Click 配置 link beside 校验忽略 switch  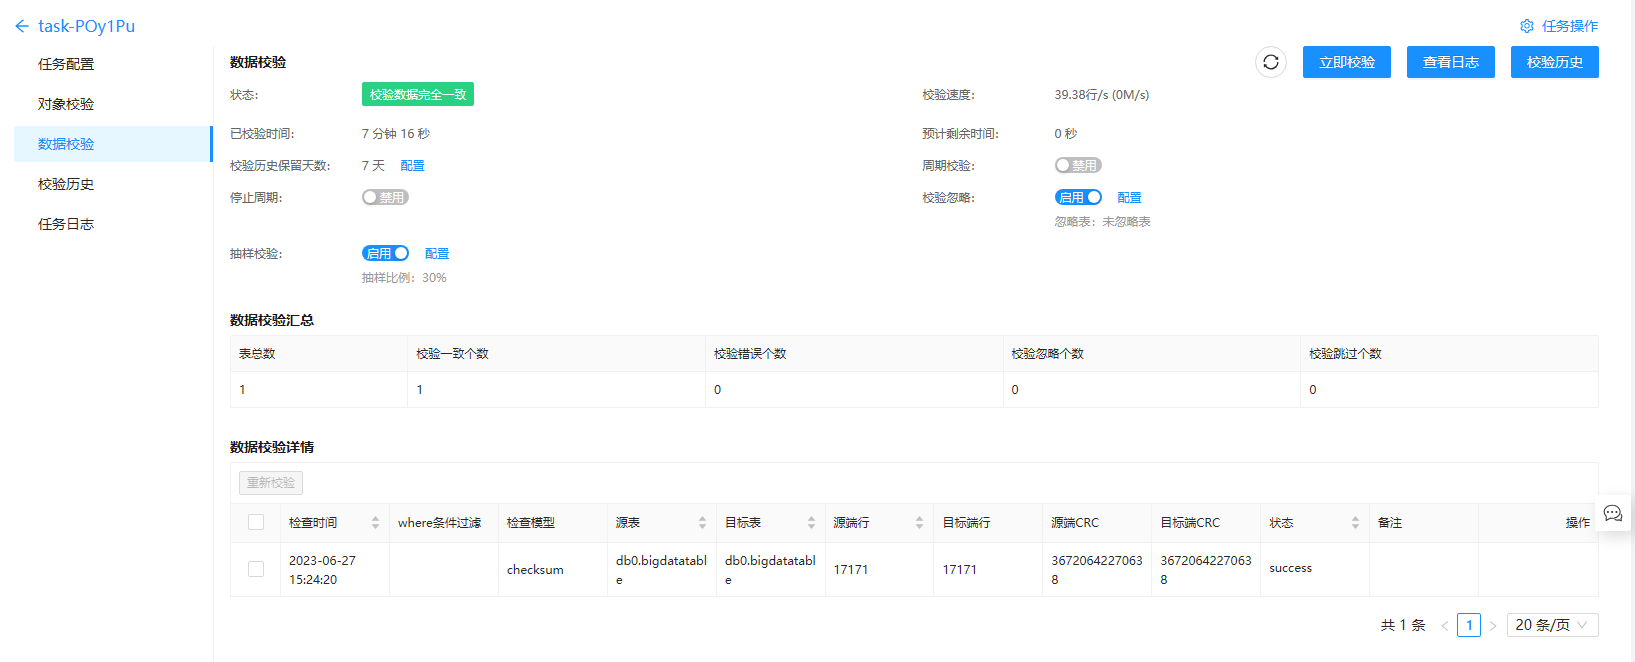pos(1129,198)
